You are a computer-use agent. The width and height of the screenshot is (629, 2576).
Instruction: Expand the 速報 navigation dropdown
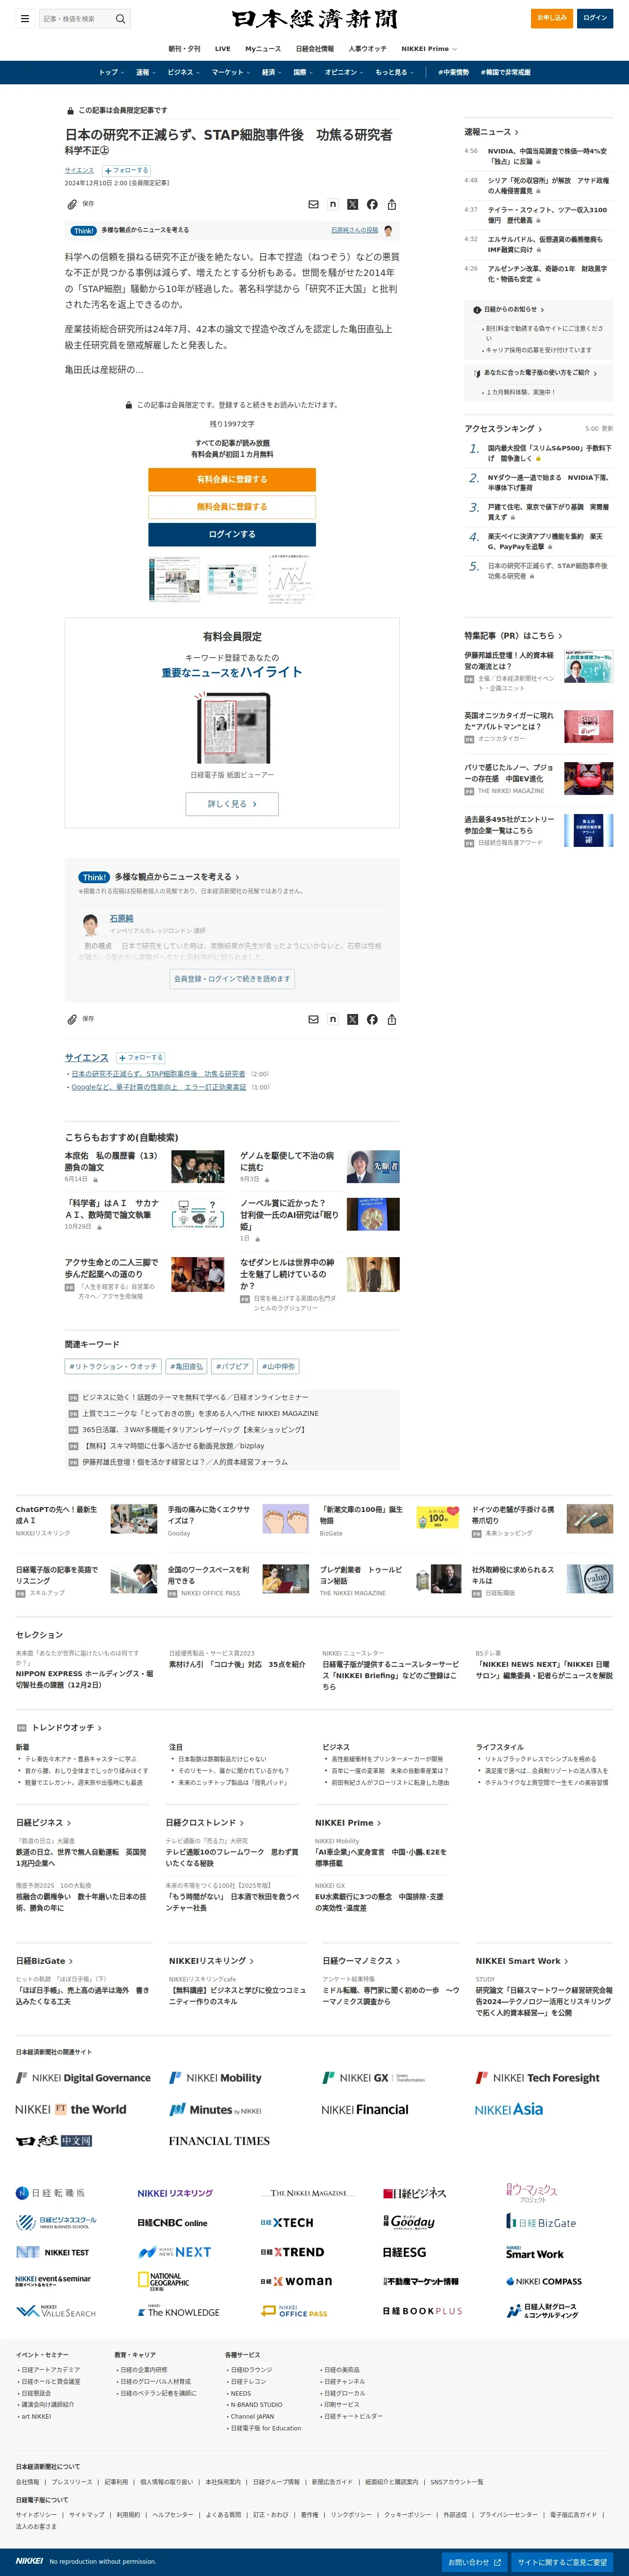(146, 72)
